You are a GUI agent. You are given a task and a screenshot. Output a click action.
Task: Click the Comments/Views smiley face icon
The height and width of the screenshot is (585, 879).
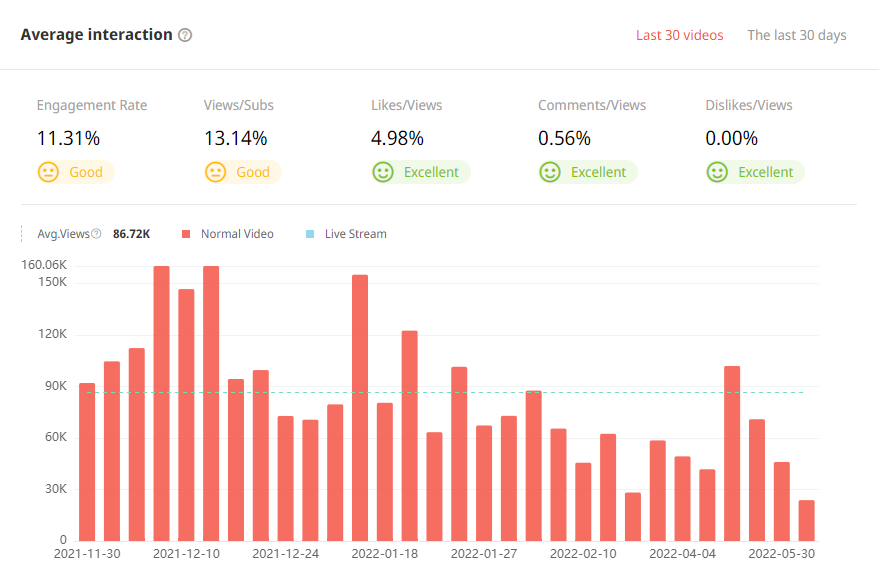pos(550,172)
